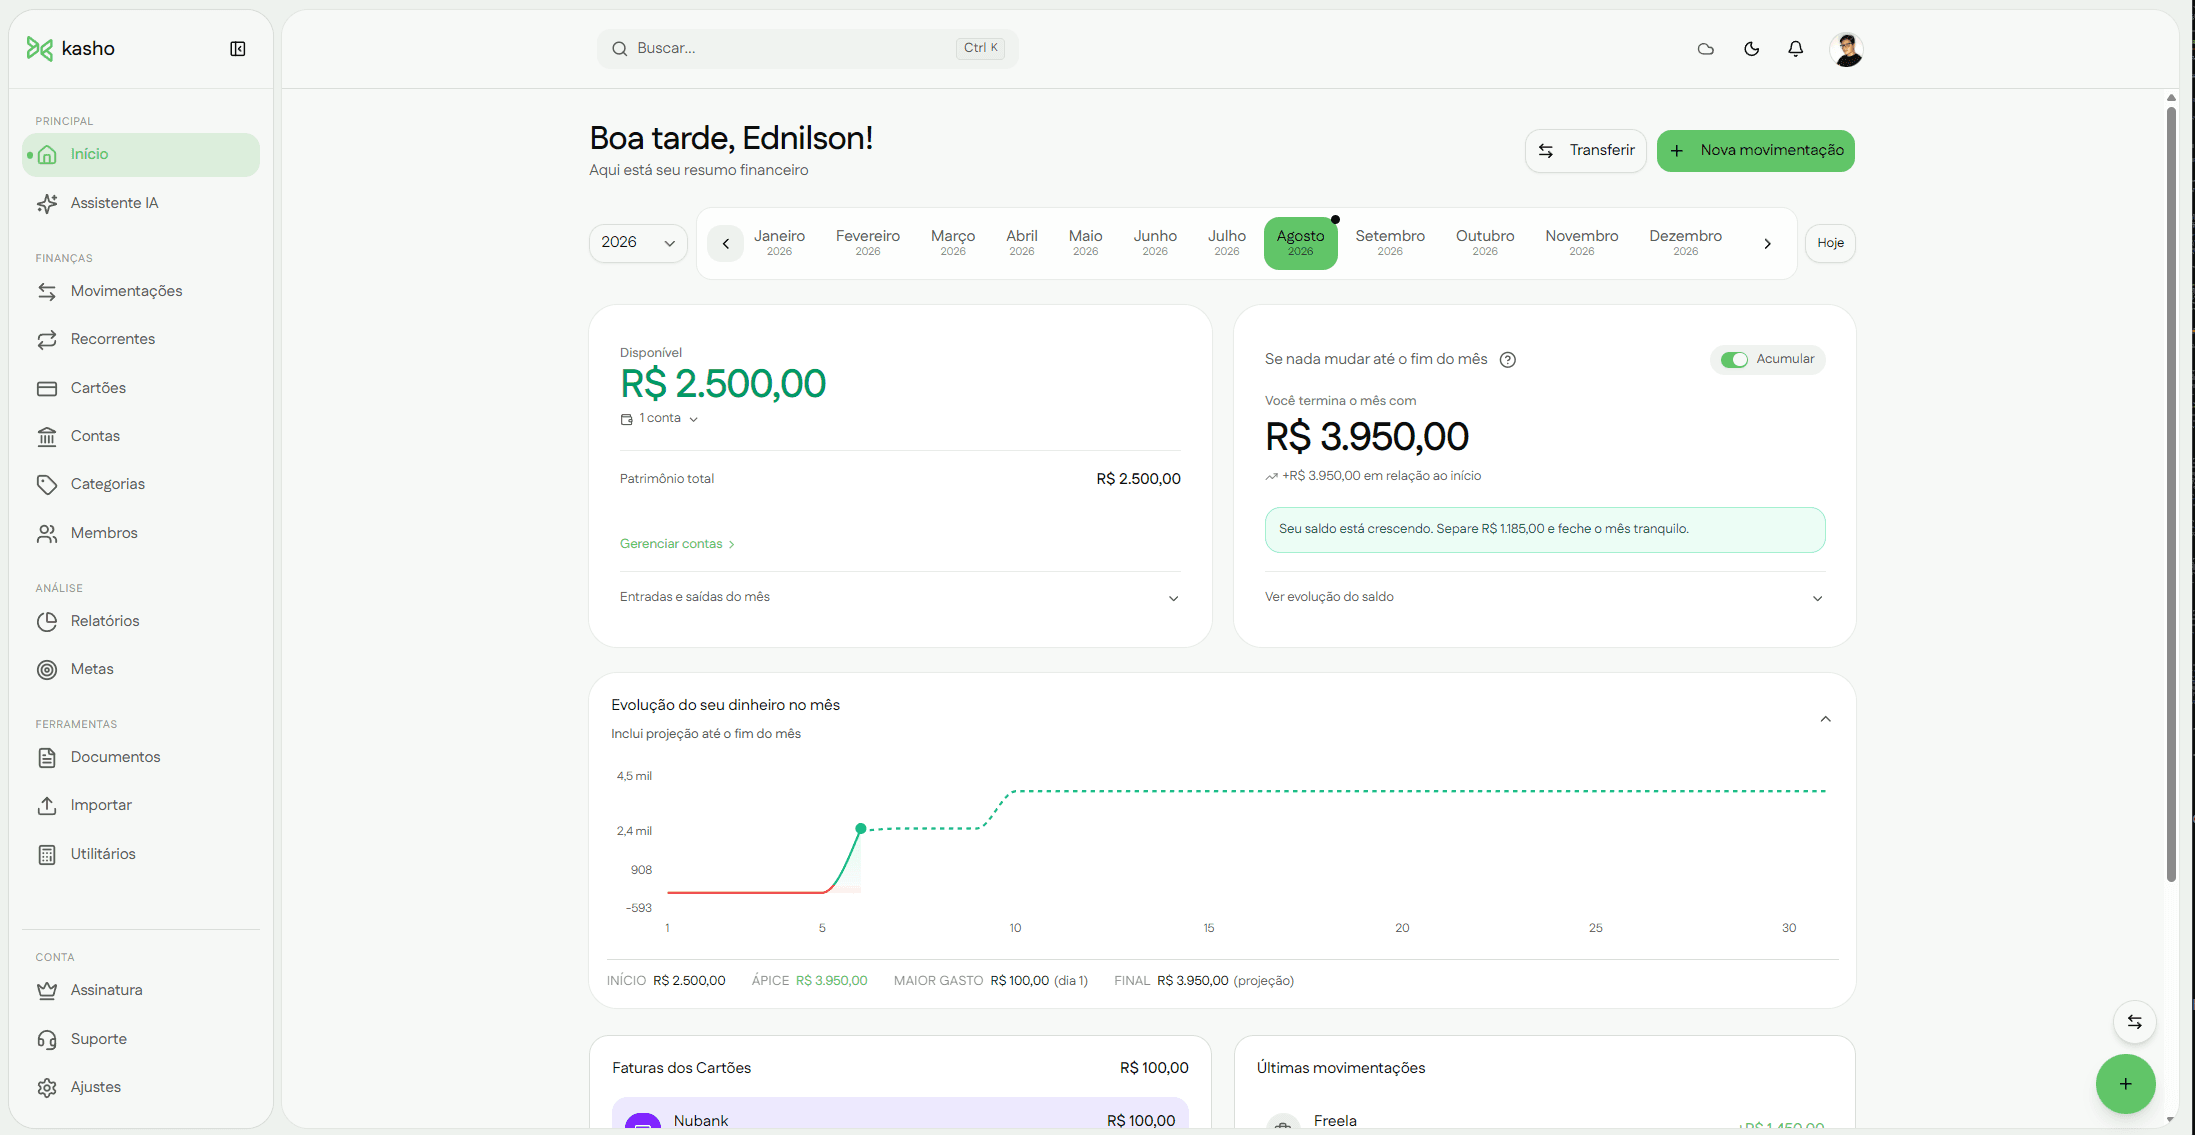Select Setembro 2026 tab
Viewport: 2195px width, 1135px height.
[x=1390, y=242]
